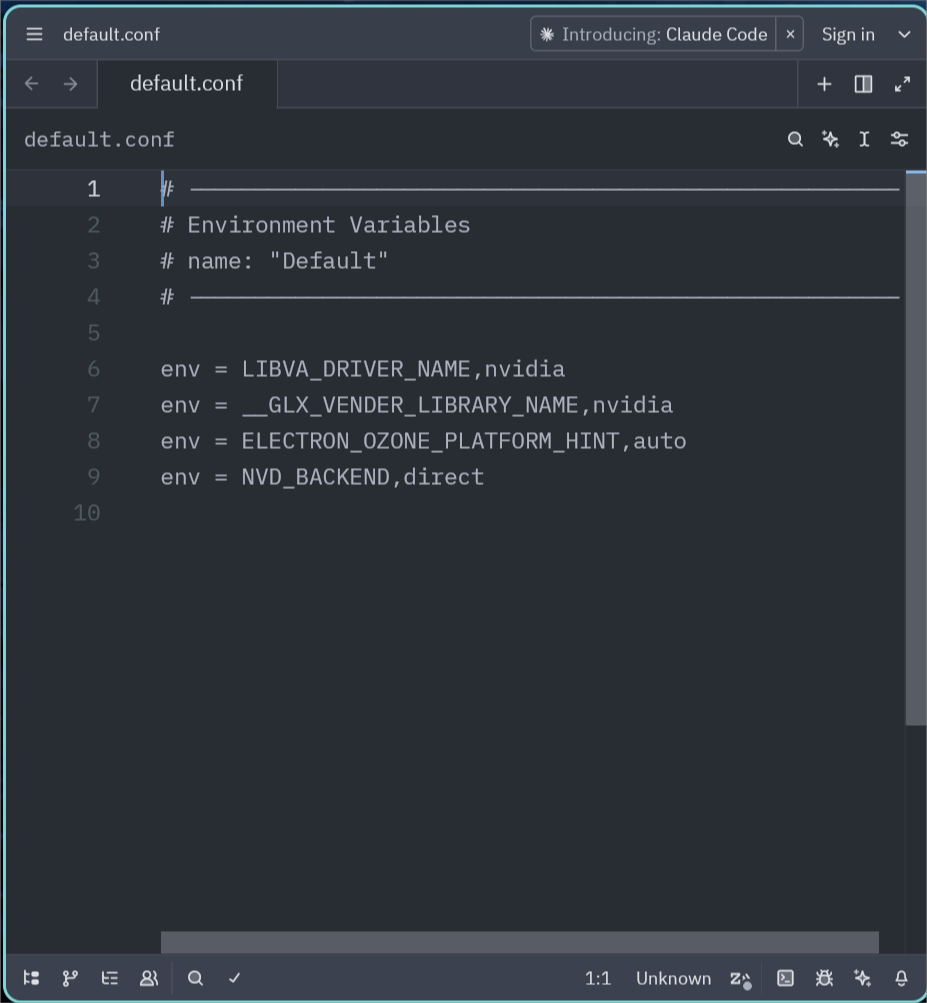Open the git branch panel

coord(70,978)
